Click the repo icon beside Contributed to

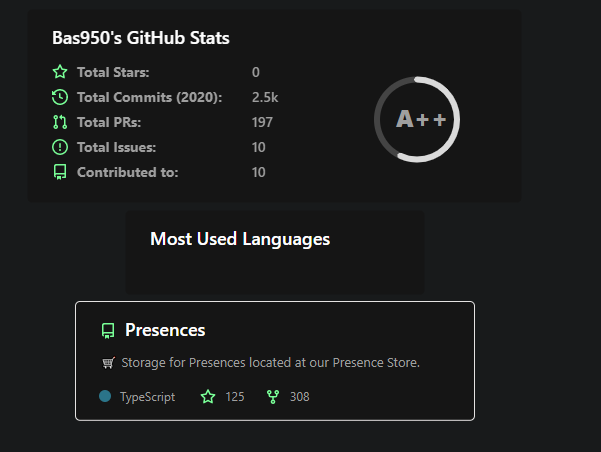(x=60, y=172)
